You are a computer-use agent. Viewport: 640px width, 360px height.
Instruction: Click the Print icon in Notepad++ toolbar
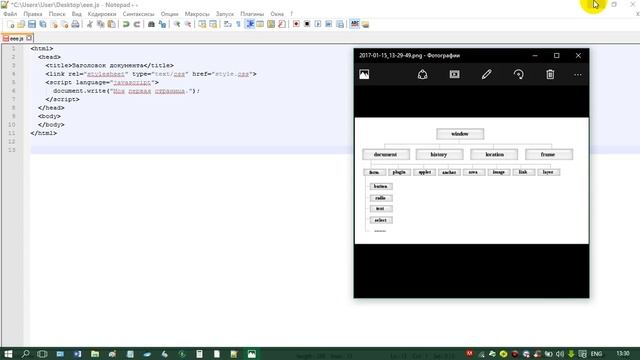point(76,24)
